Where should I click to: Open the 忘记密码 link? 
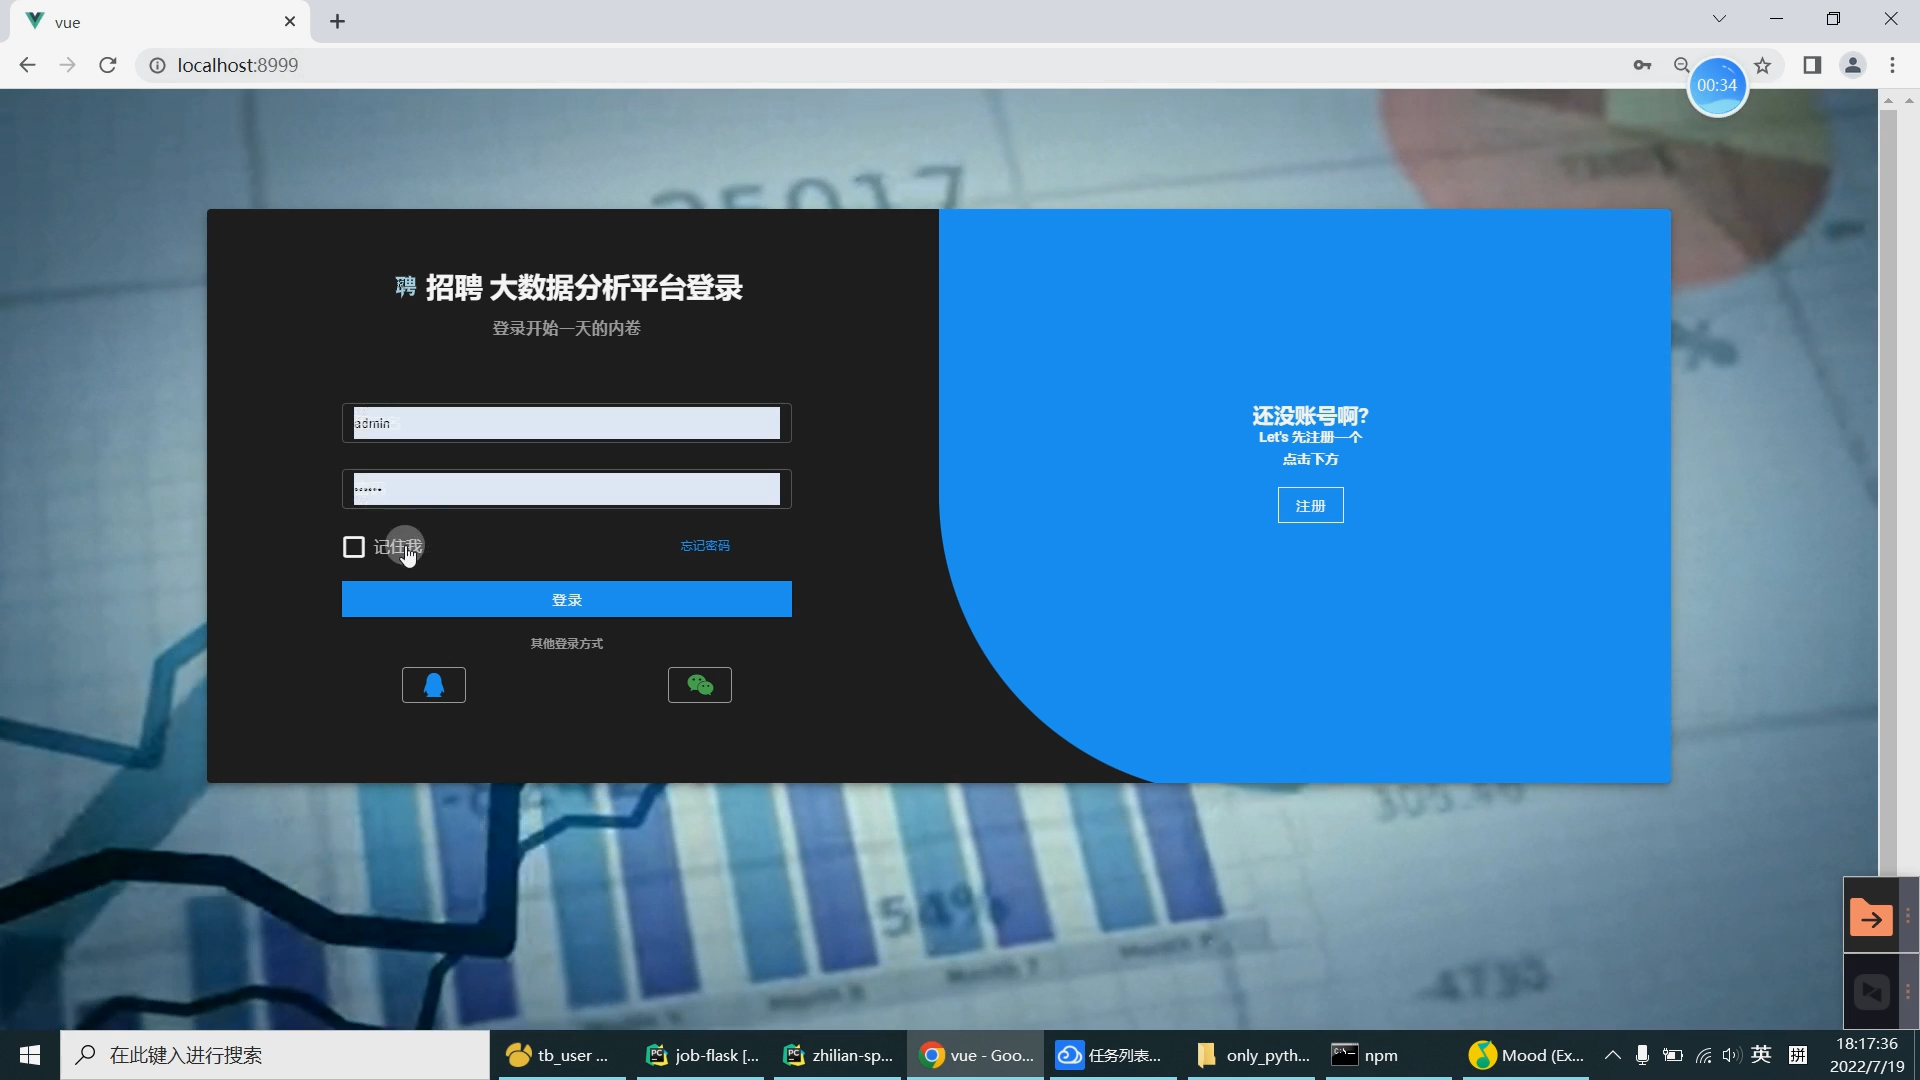click(704, 546)
